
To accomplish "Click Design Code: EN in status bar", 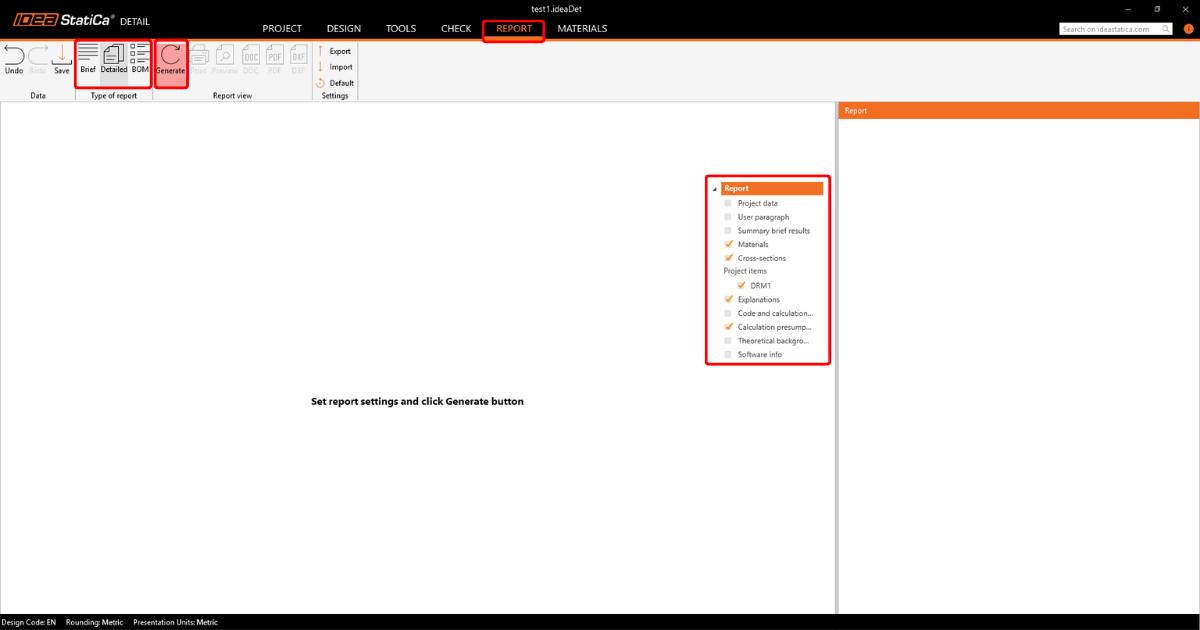I will click(29, 622).
